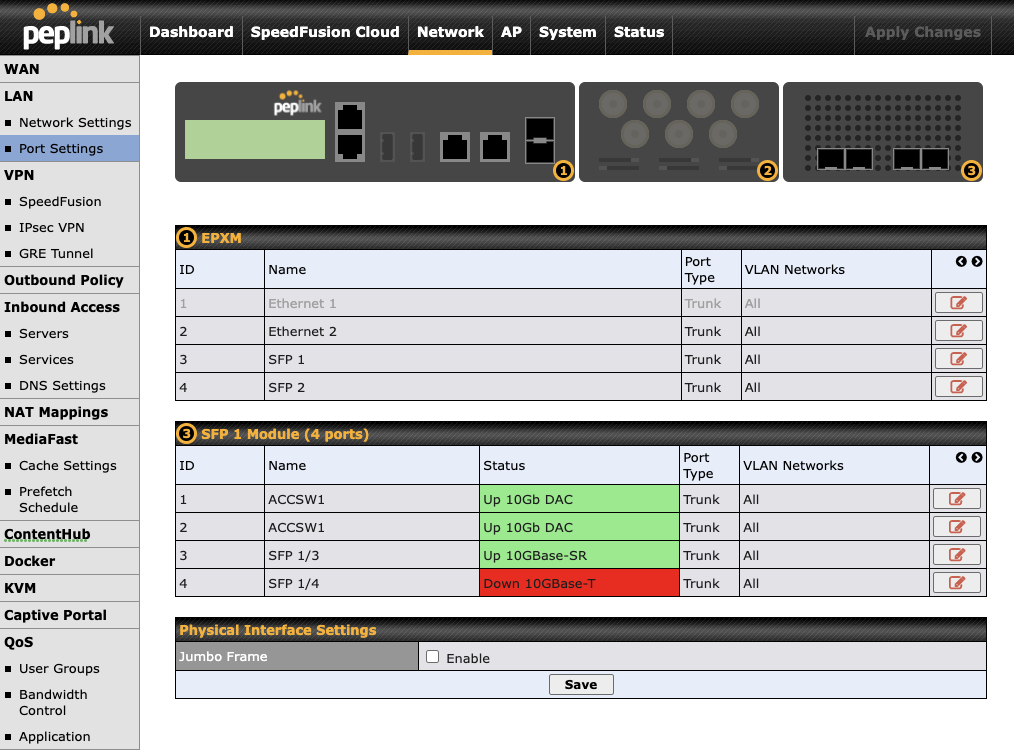The height and width of the screenshot is (750, 1014).
Task: Save the physical interface settings
Action: coord(581,684)
